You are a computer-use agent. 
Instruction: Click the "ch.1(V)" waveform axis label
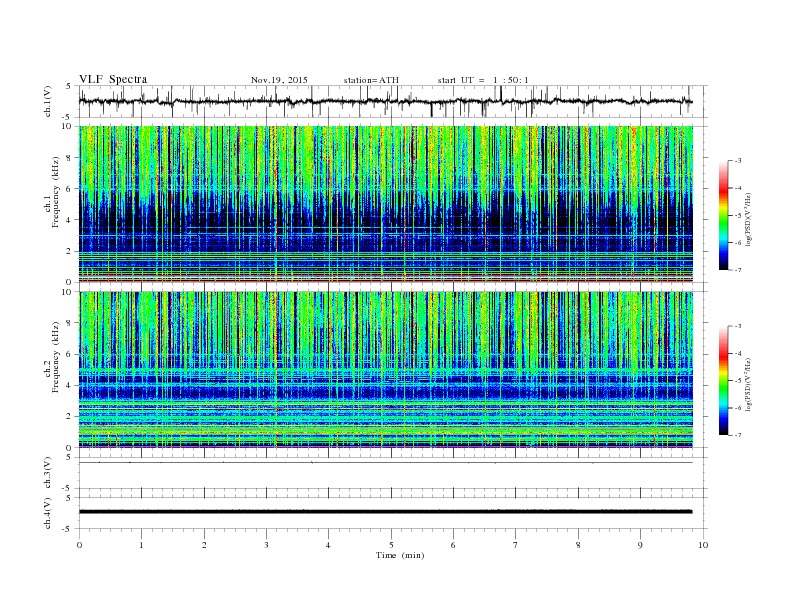click(x=48, y=101)
